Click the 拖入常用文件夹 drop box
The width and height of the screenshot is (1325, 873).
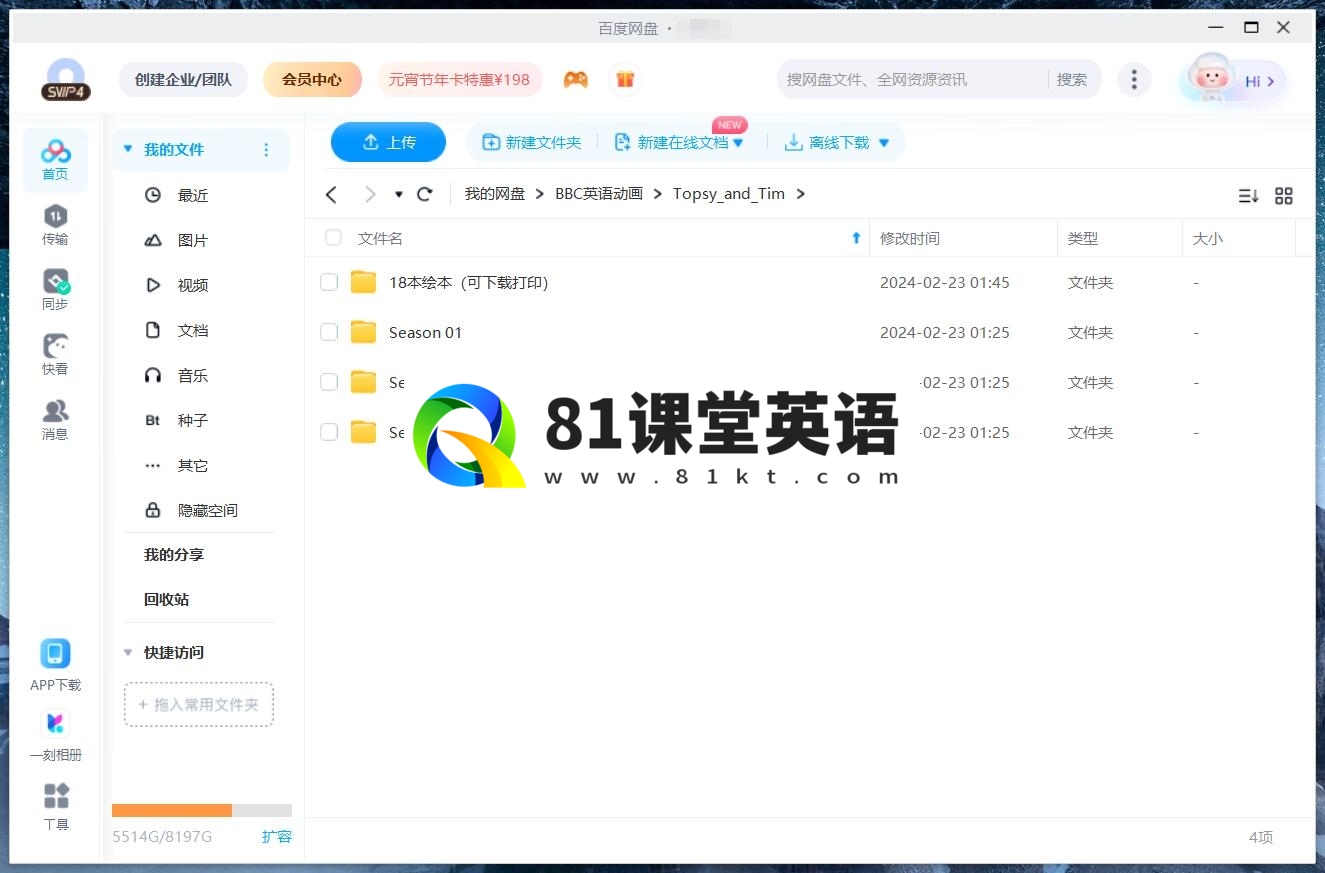[x=199, y=705]
